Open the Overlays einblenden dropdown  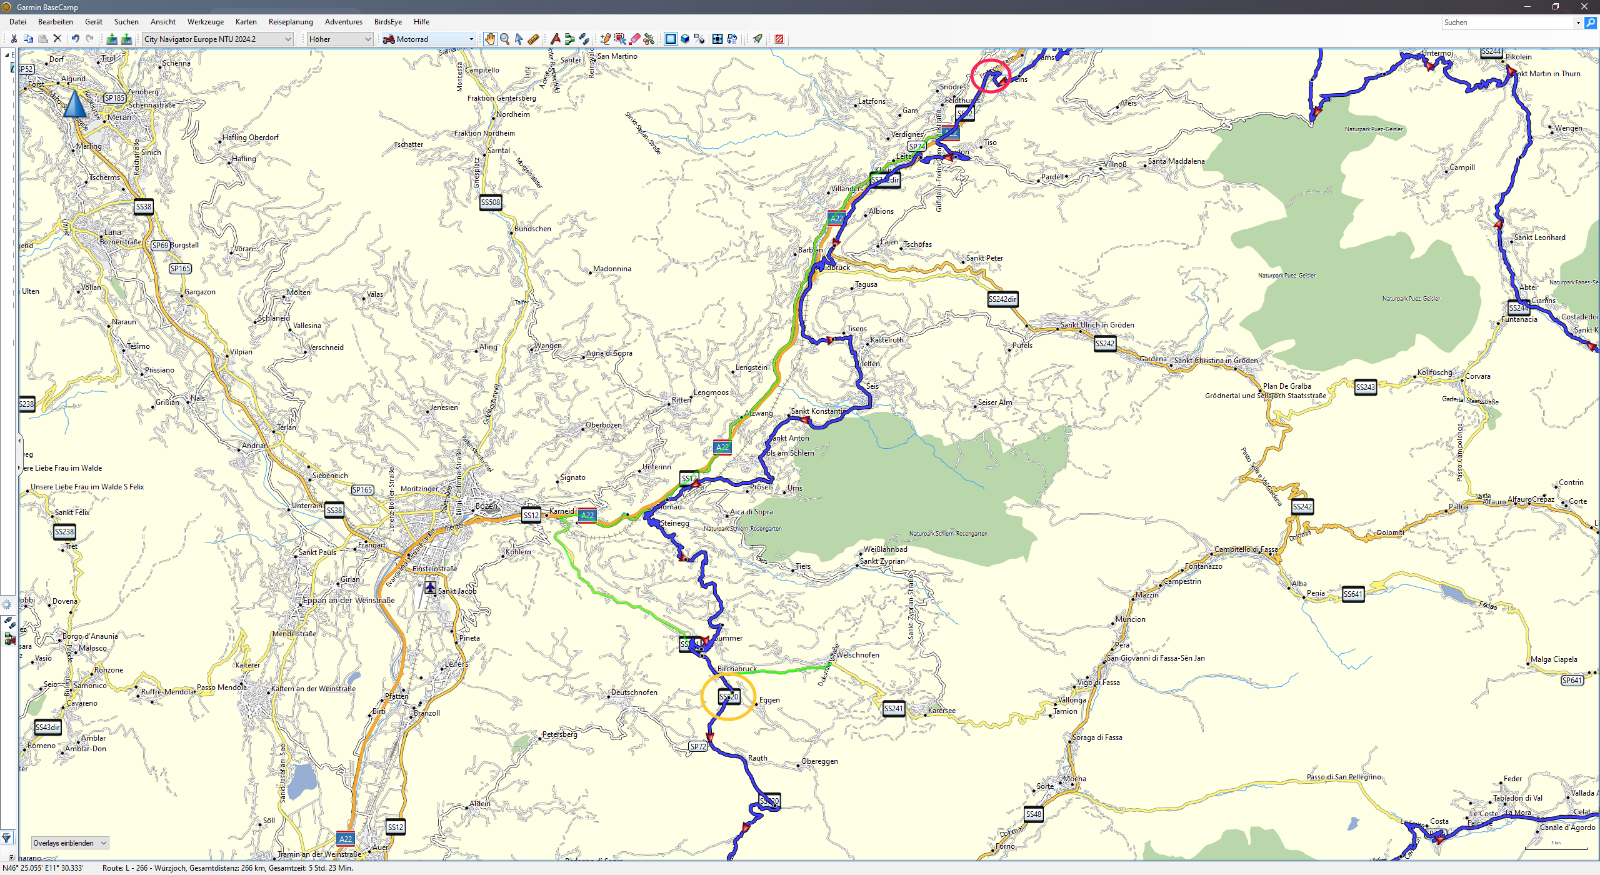click(69, 843)
